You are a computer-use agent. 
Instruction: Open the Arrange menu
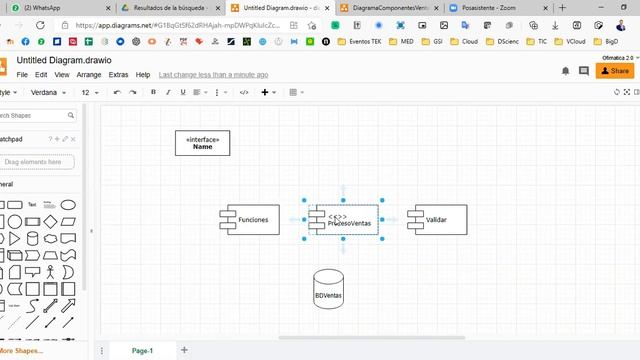pyautogui.click(x=89, y=75)
